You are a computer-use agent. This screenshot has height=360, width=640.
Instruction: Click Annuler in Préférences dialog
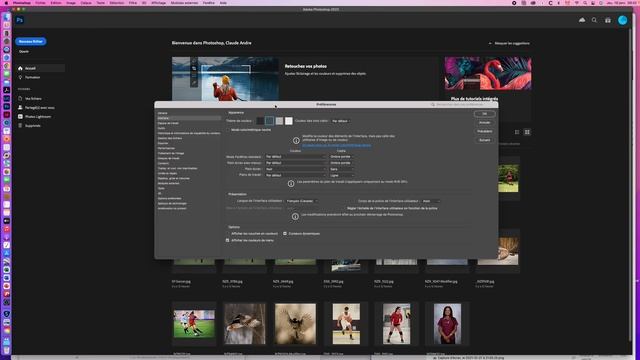pyautogui.click(x=484, y=122)
